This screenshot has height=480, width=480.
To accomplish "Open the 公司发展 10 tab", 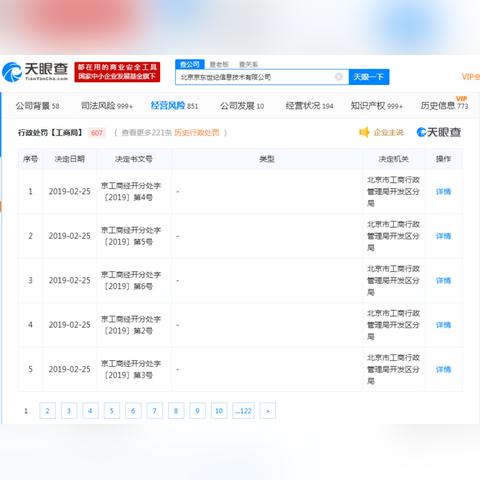I will point(242,106).
